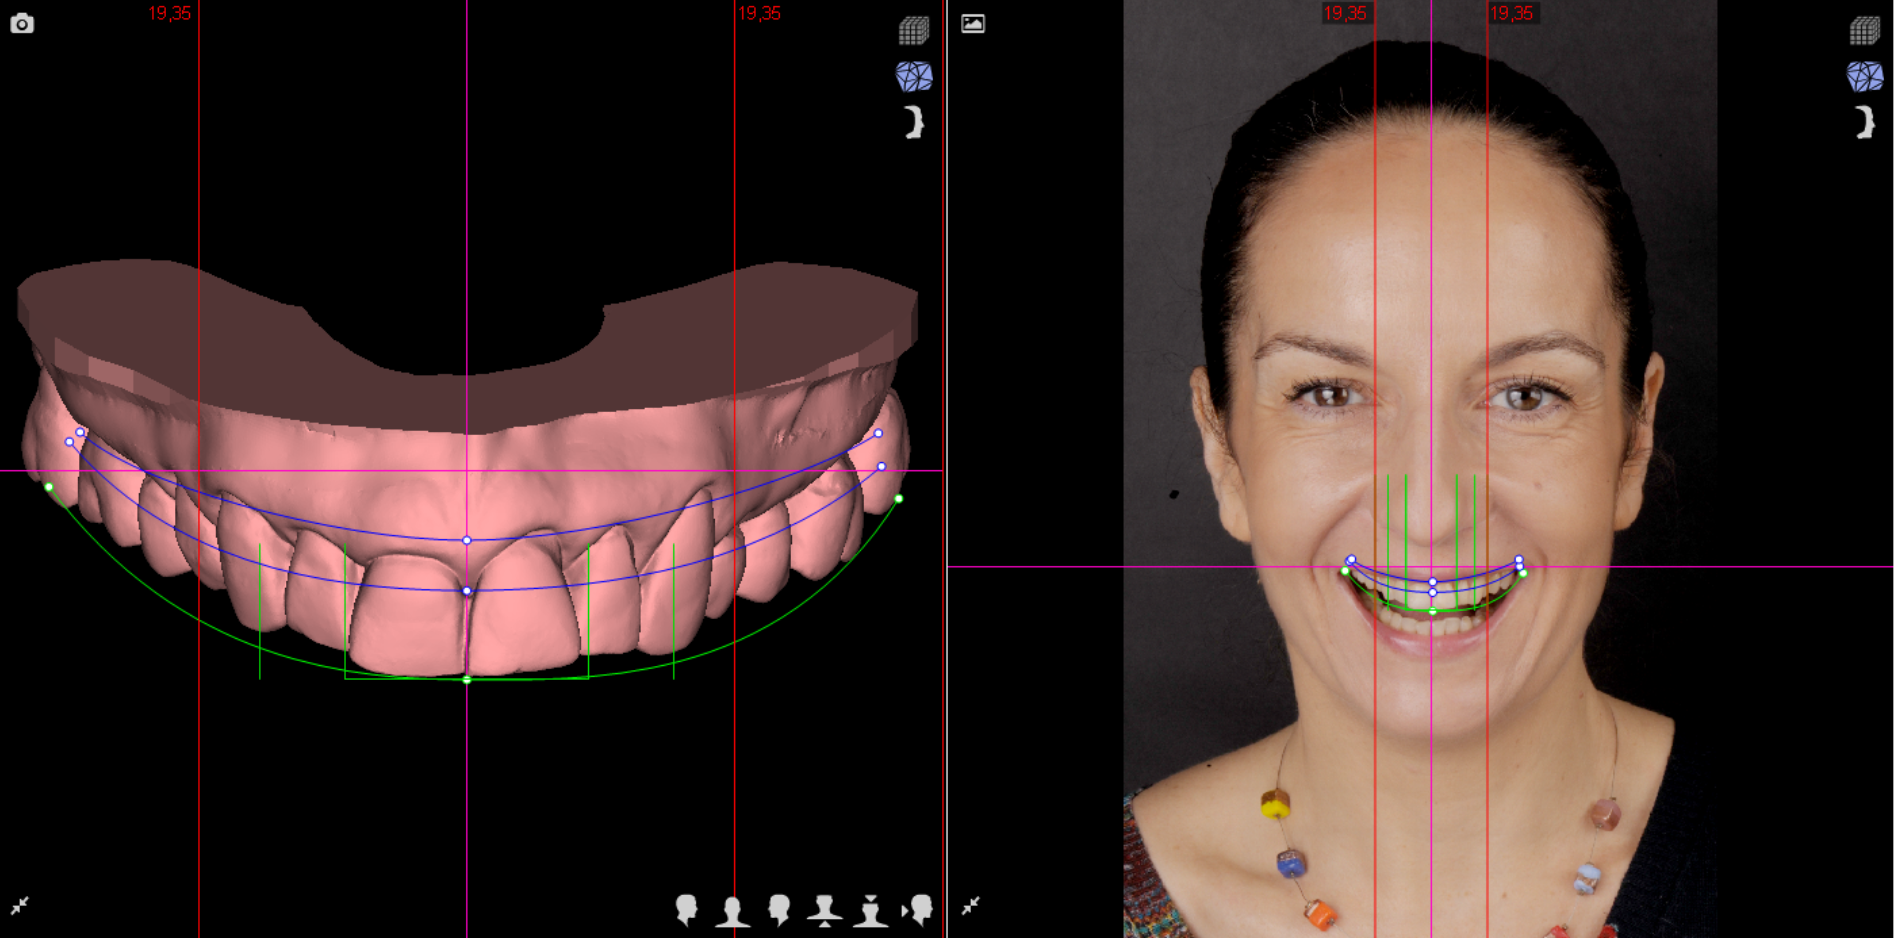
Task: Click the upper blue curve center control point
Action: click(x=467, y=540)
